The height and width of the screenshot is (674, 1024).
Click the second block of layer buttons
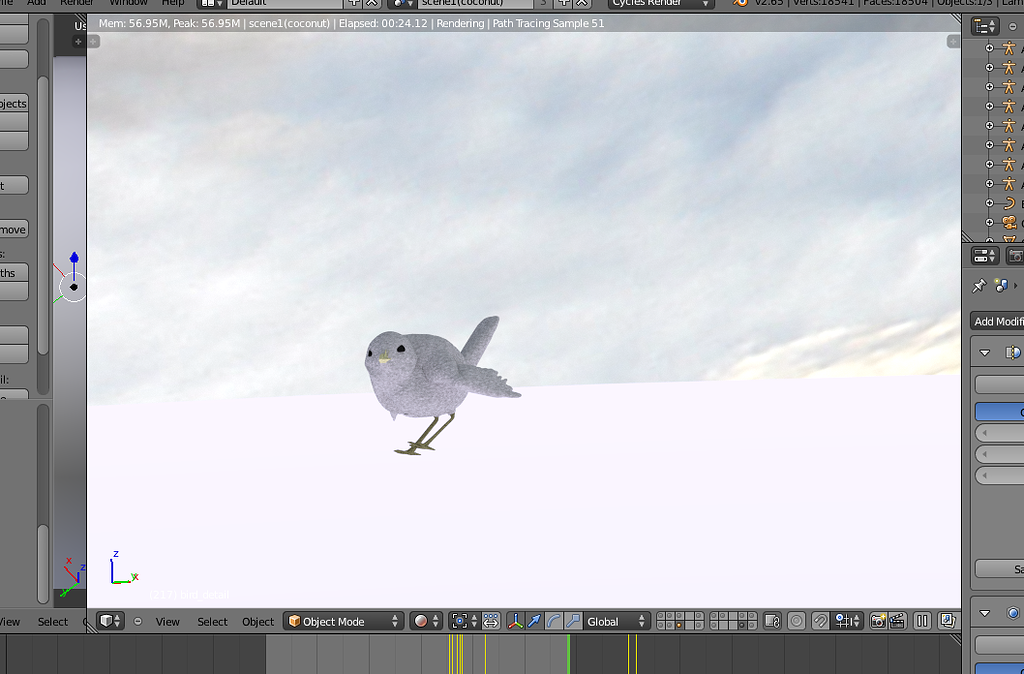(x=733, y=621)
